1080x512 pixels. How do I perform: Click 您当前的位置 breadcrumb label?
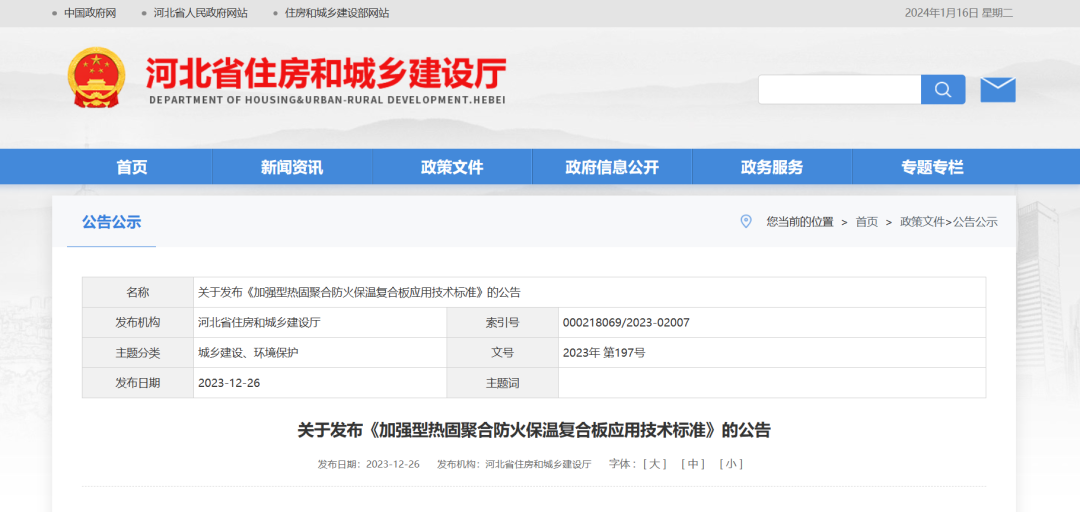tap(800, 222)
